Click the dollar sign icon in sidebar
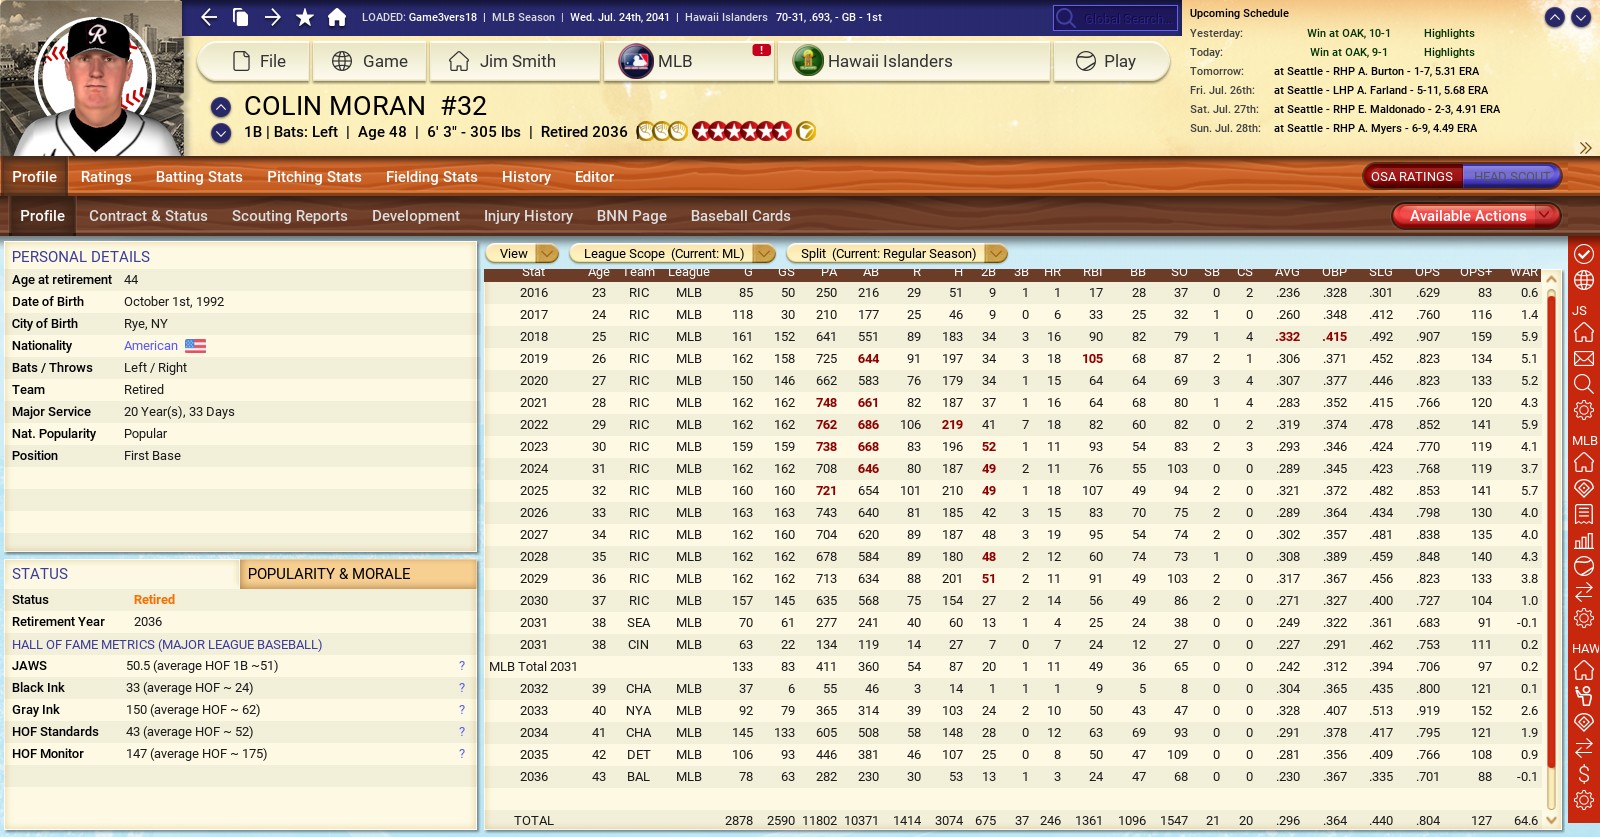The image size is (1600, 837). click(x=1584, y=774)
